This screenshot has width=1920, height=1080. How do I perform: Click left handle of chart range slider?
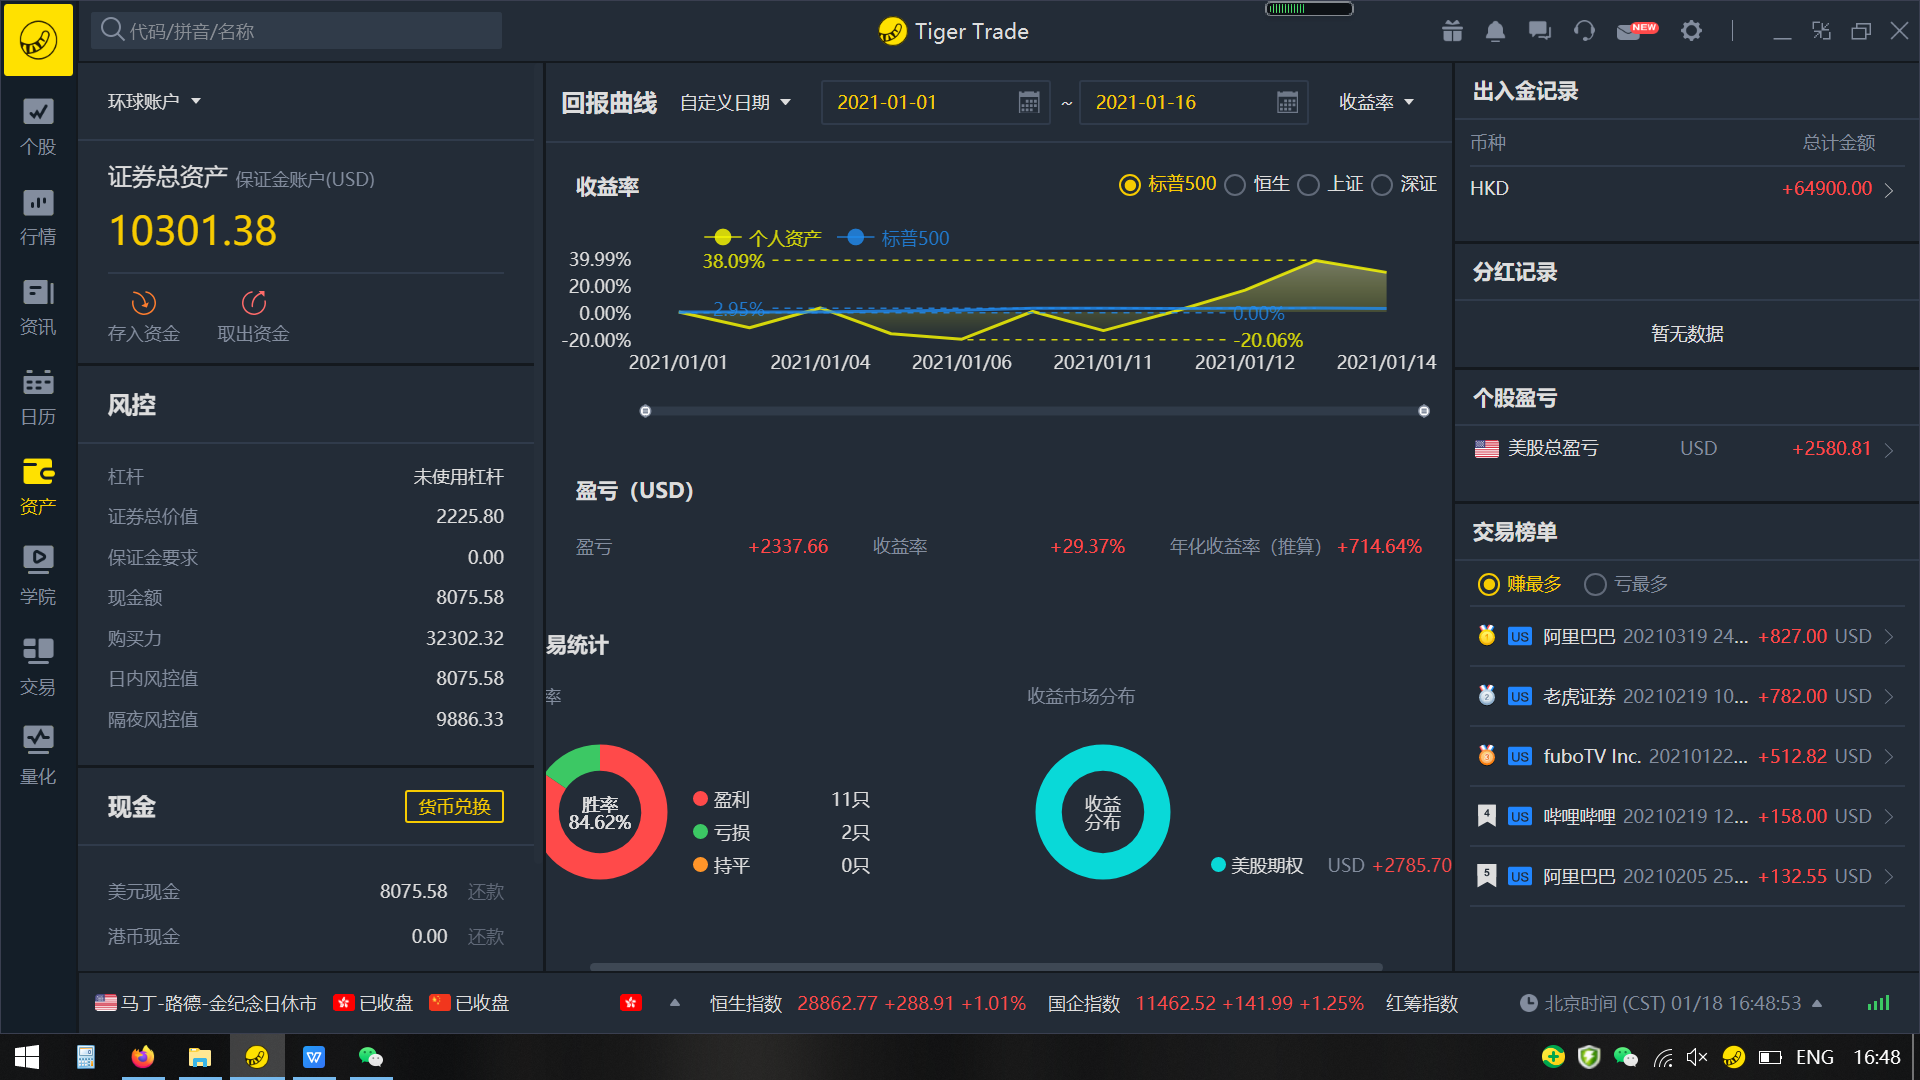coord(645,411)
